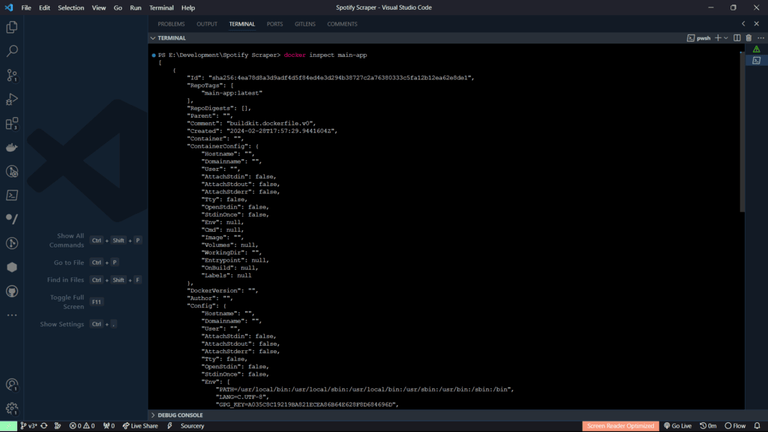The width and height of the screenshot is (768, 432).
Task: Open launch terminal profile dropdown arrow
Action: (726, 38)
